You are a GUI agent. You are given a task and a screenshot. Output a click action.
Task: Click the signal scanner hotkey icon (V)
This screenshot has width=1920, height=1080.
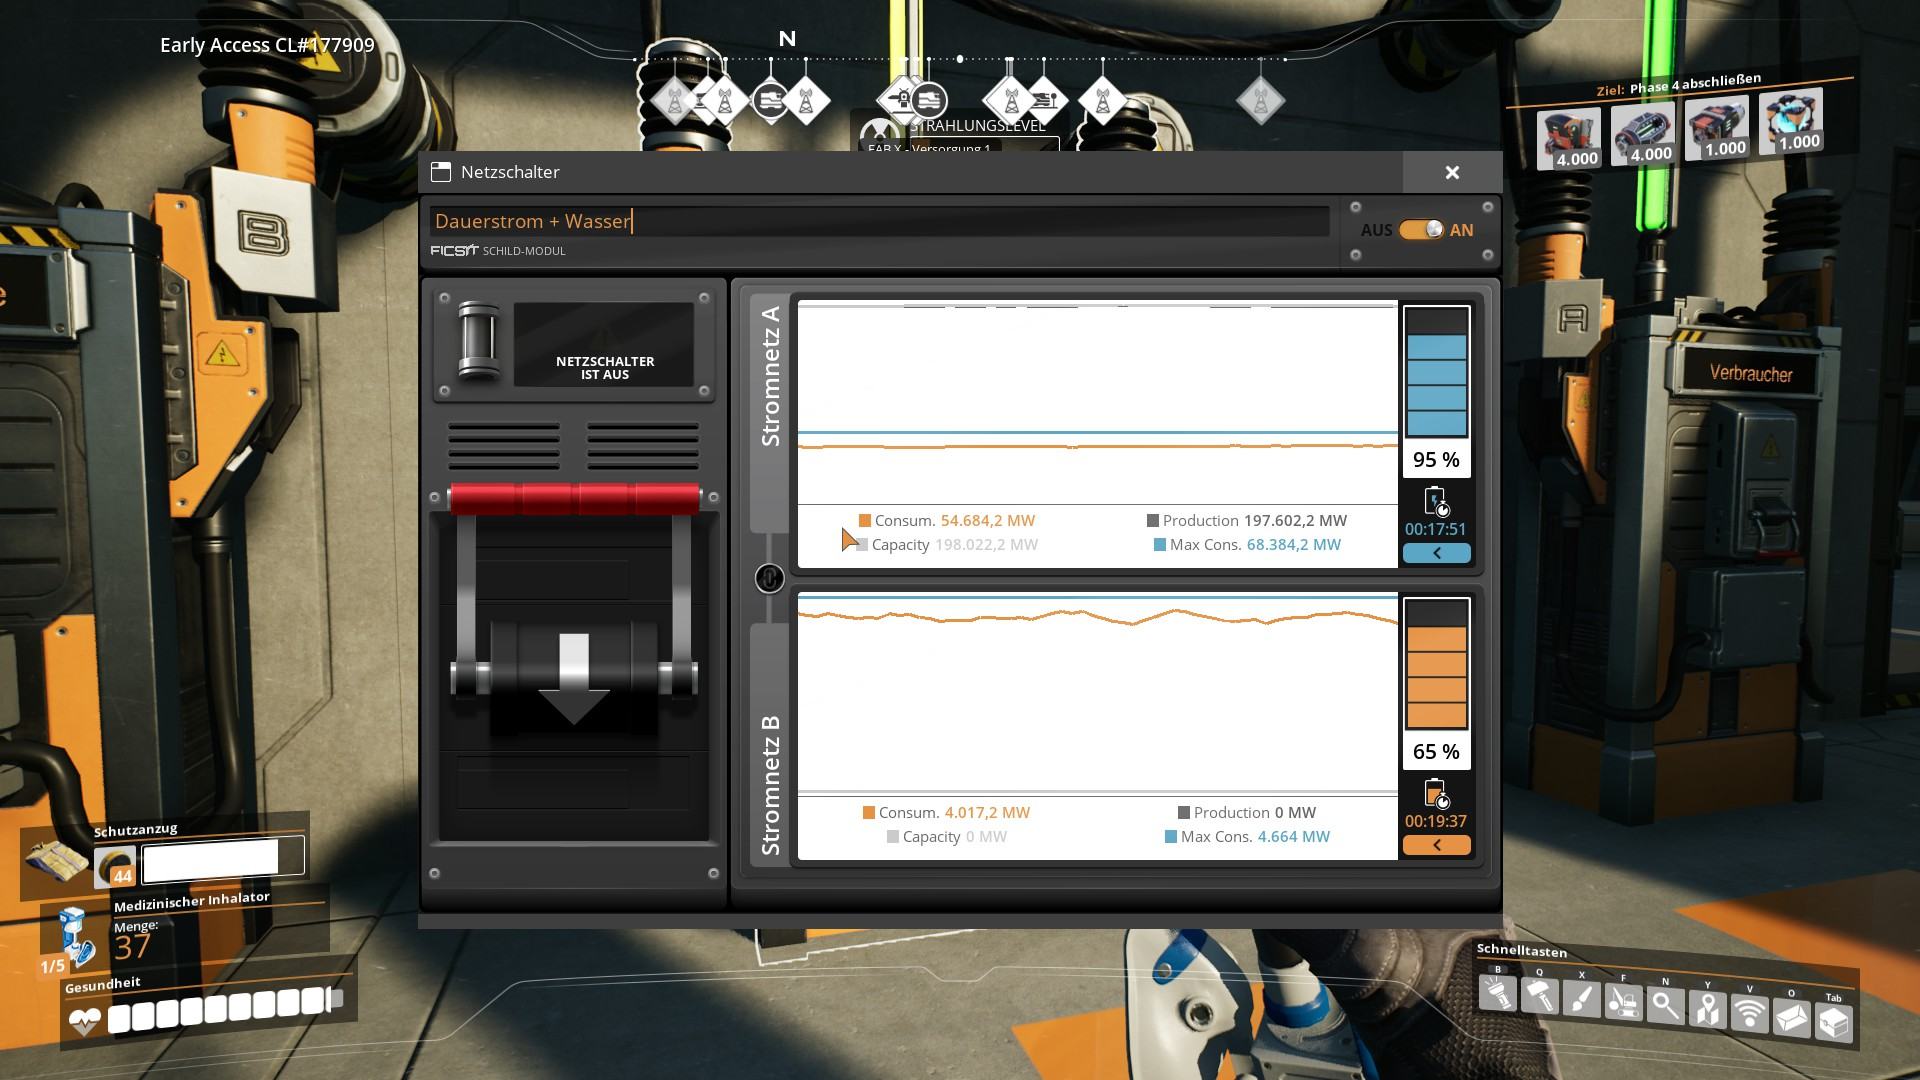(1749, 1014)
